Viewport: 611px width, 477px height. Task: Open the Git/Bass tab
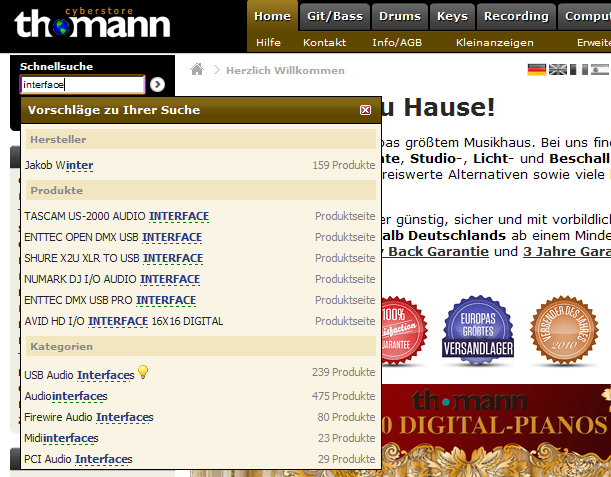[335, 16]
